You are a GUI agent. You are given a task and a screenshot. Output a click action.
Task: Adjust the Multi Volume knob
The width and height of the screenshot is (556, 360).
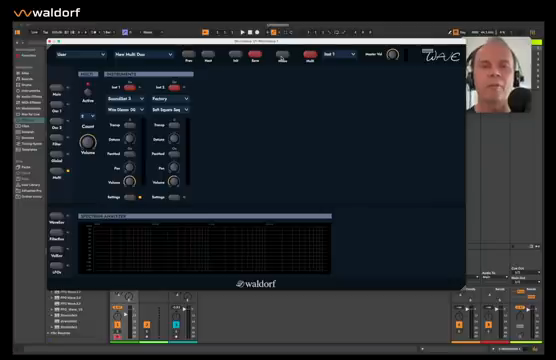point(88,142)
